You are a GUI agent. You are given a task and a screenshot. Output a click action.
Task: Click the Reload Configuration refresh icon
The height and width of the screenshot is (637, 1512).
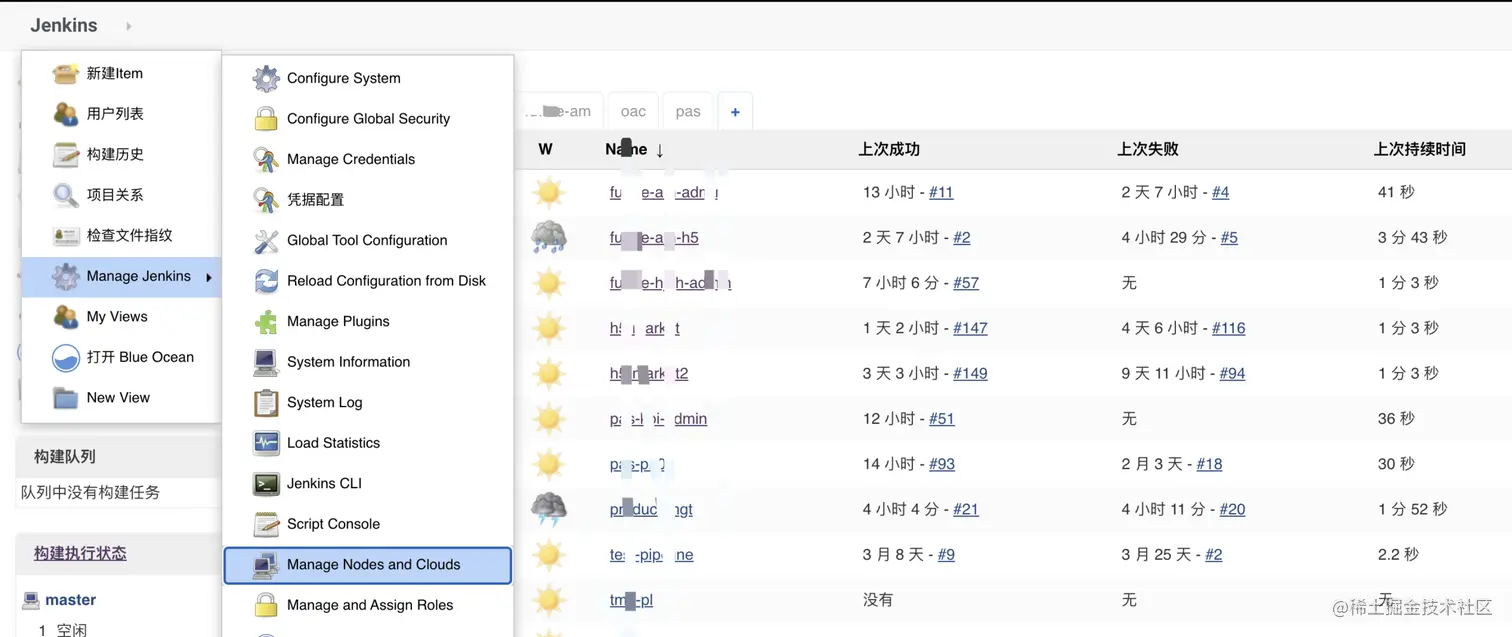click(x=266, y=281)
